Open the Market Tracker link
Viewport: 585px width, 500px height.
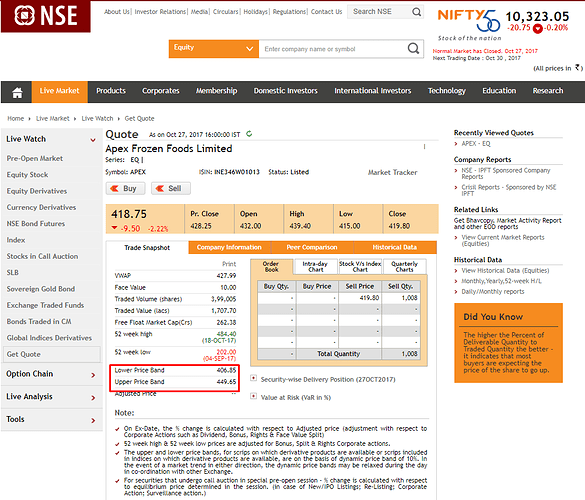(x=392, y=172)
